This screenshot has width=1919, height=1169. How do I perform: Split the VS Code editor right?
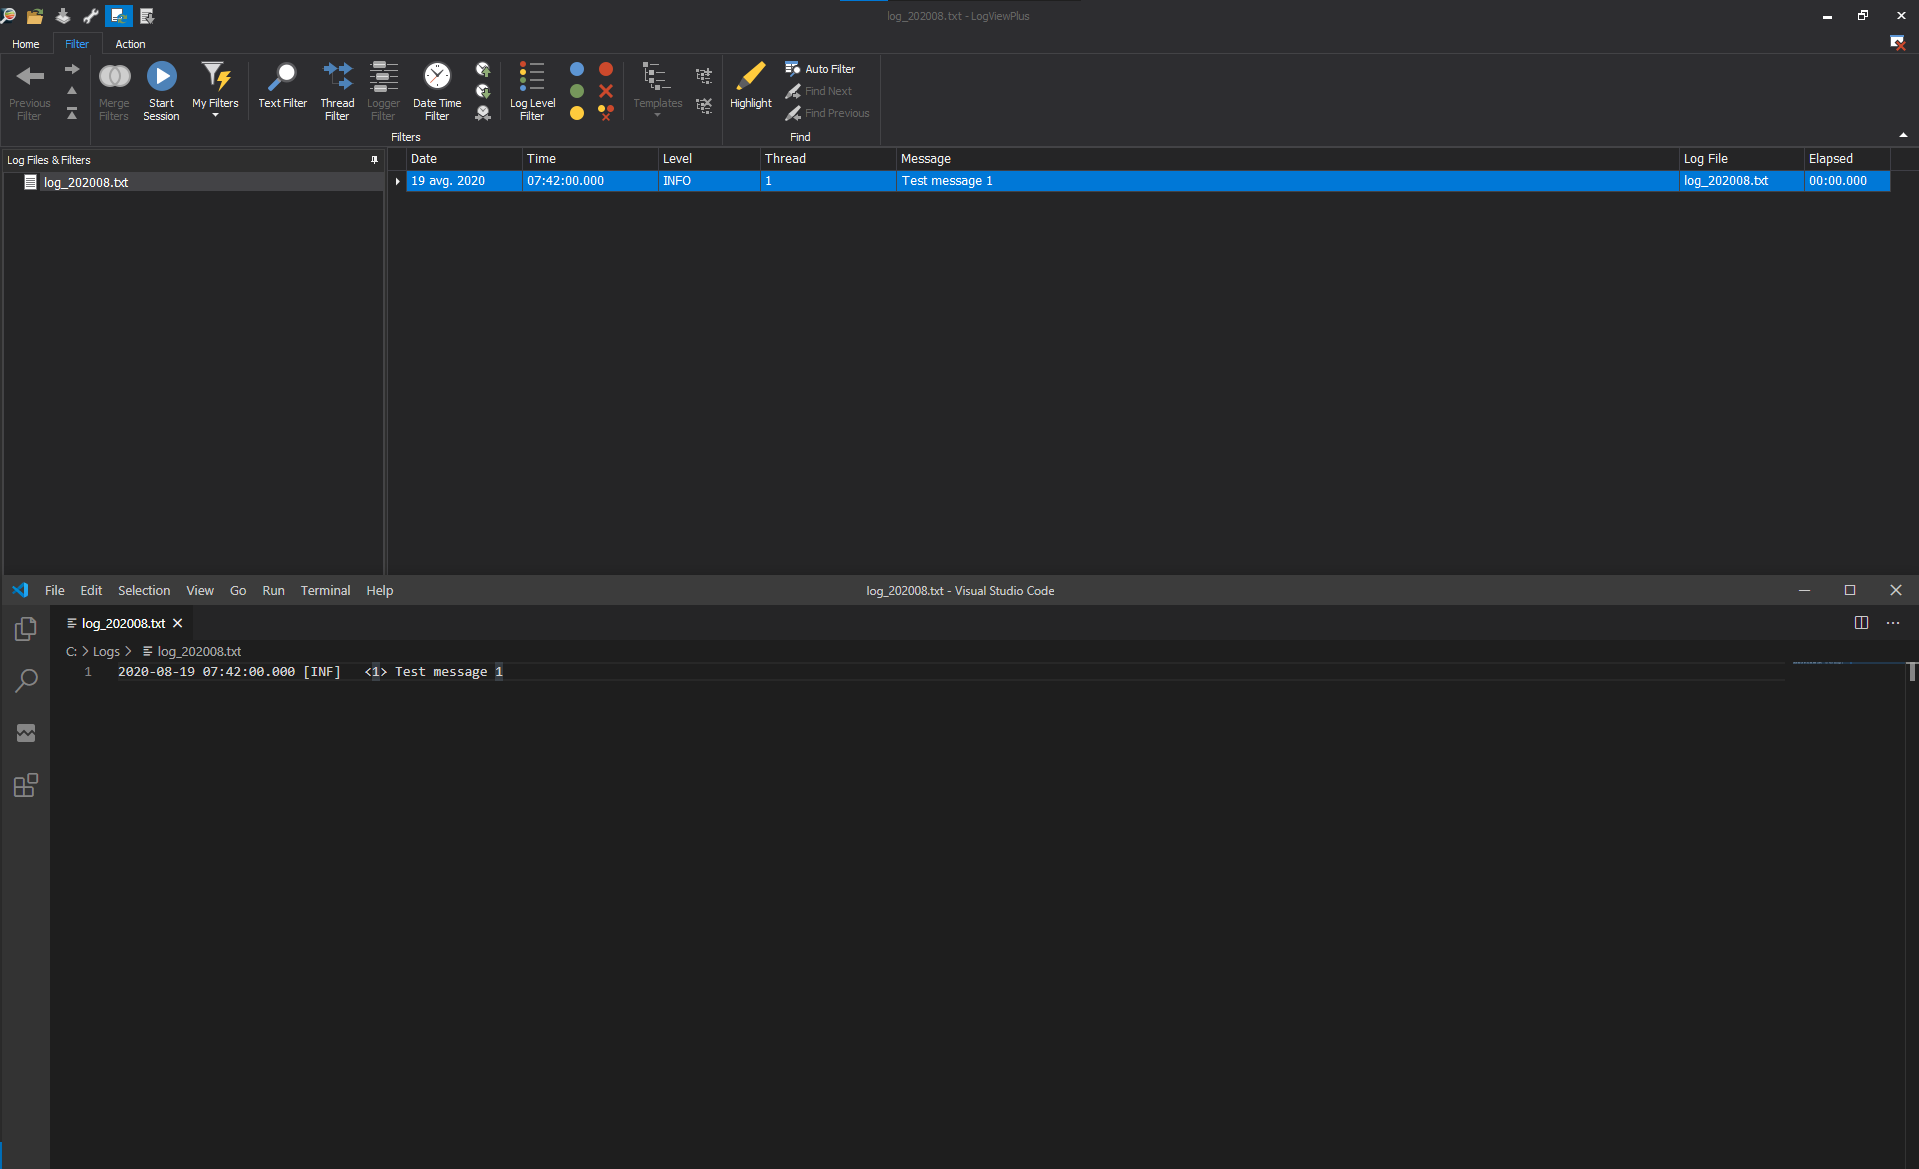click(x=1861, y=623)
